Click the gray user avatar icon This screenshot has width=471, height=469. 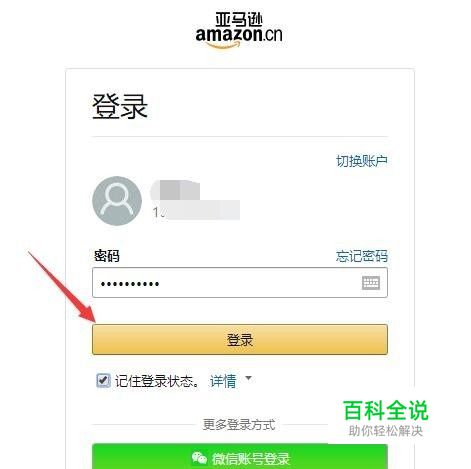tap(117, 201)
